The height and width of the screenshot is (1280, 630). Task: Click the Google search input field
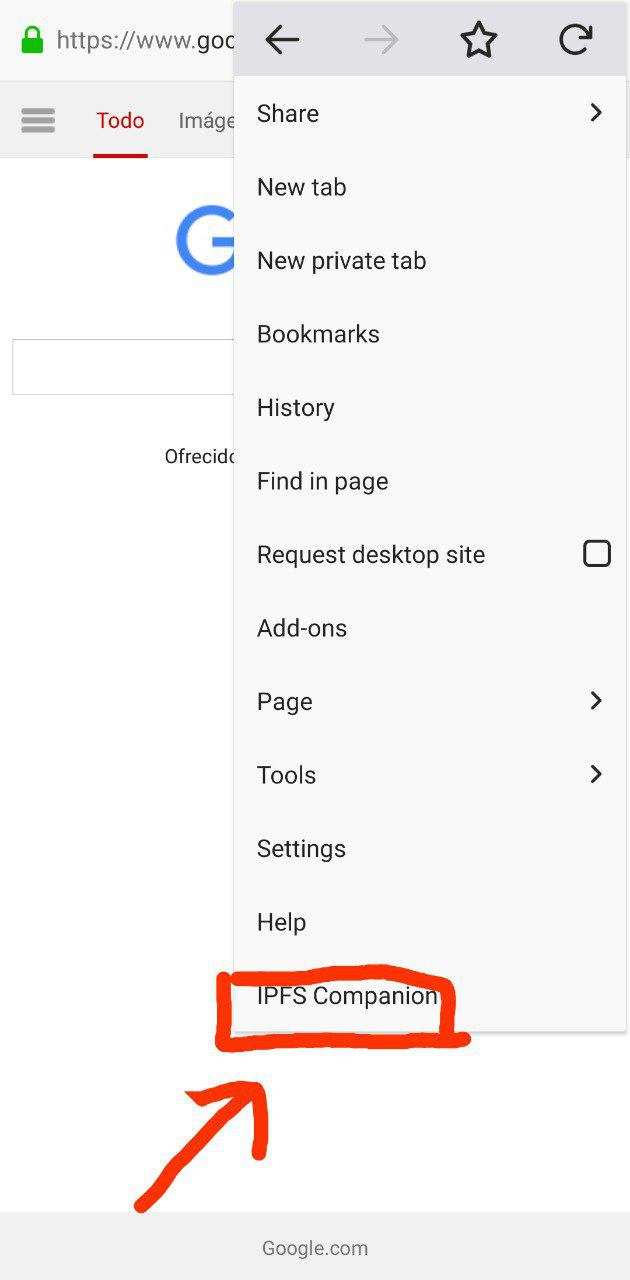click(x=123, y=367)
